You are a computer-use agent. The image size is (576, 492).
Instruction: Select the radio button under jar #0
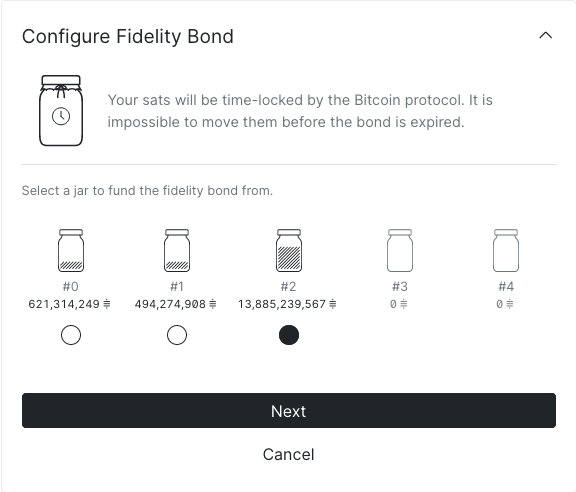point(71,335)
